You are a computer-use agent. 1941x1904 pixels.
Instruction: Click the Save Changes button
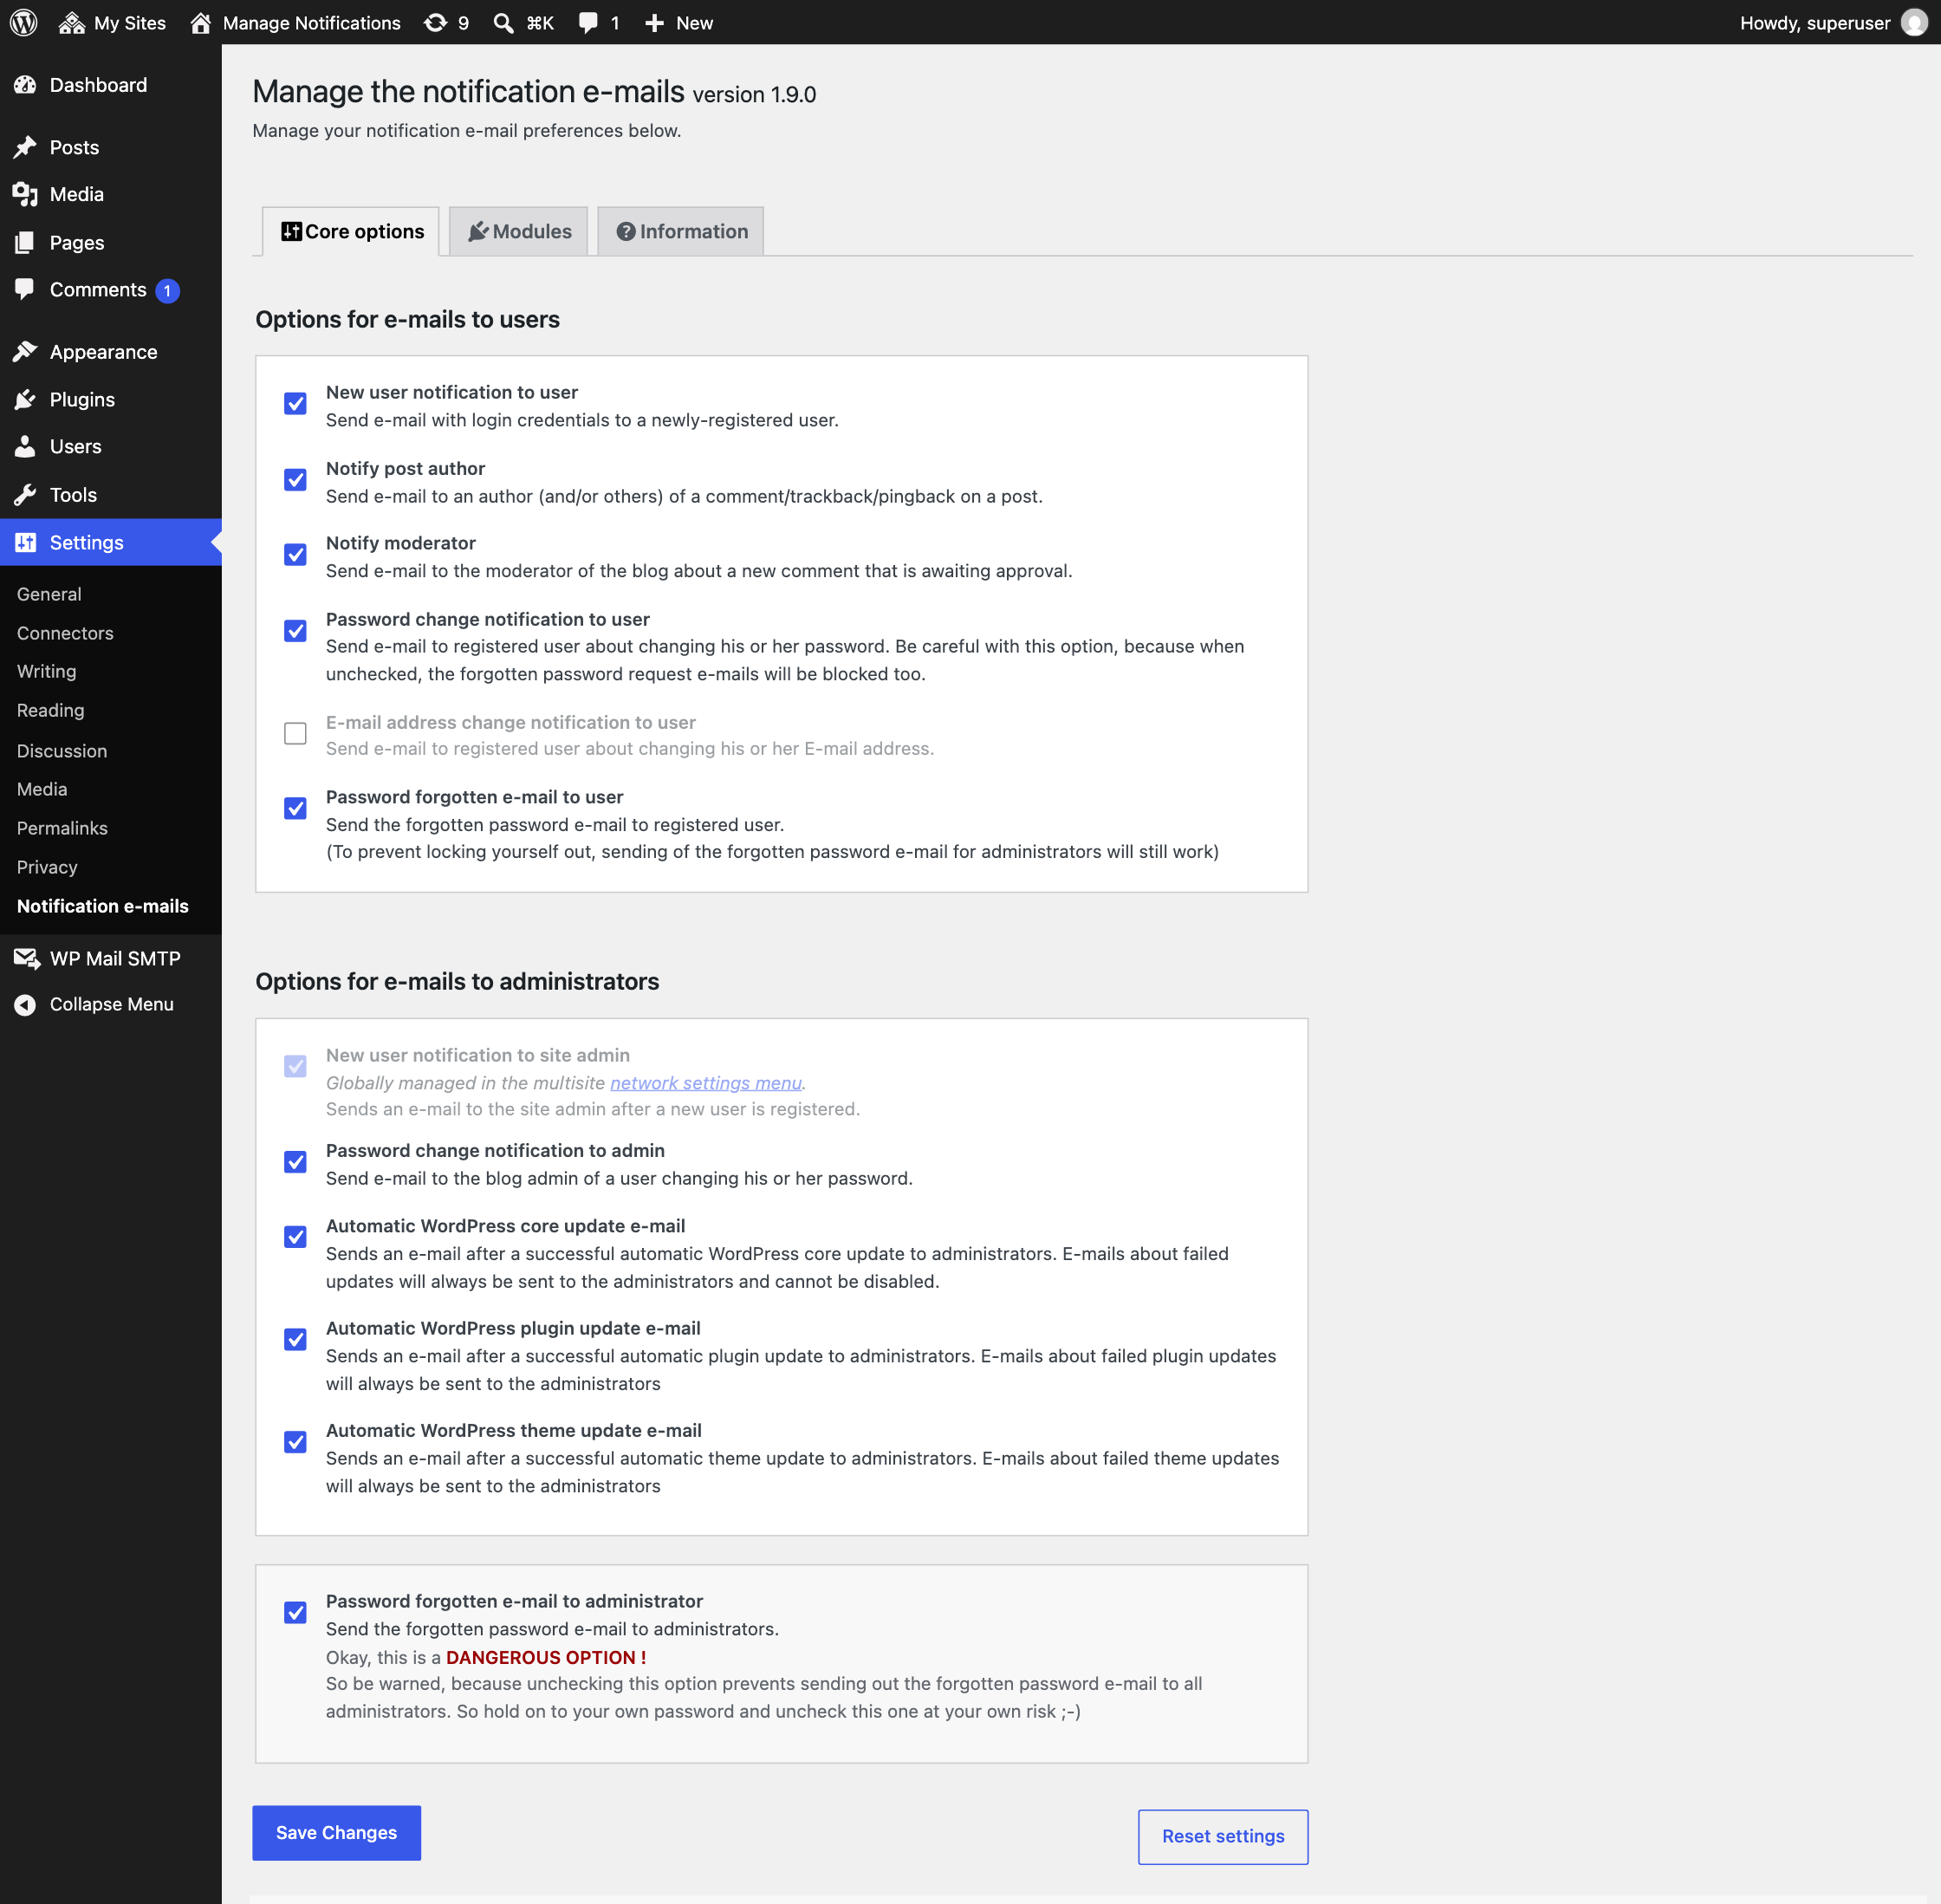pos(336,1832)
